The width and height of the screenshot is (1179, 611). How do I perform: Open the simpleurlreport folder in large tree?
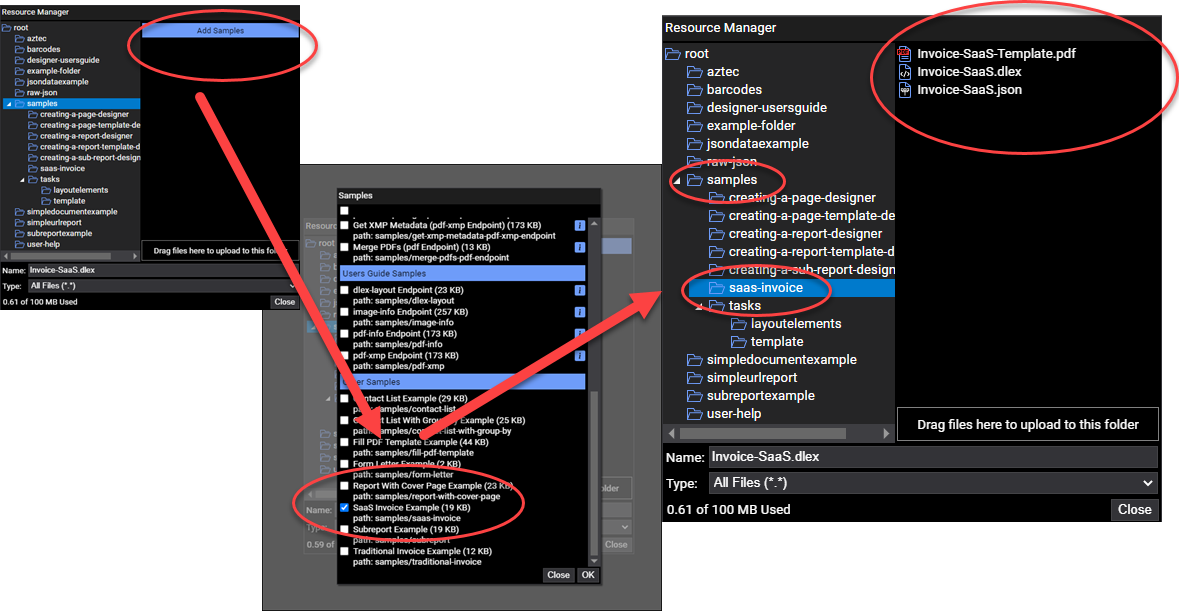tap(751, 378)
